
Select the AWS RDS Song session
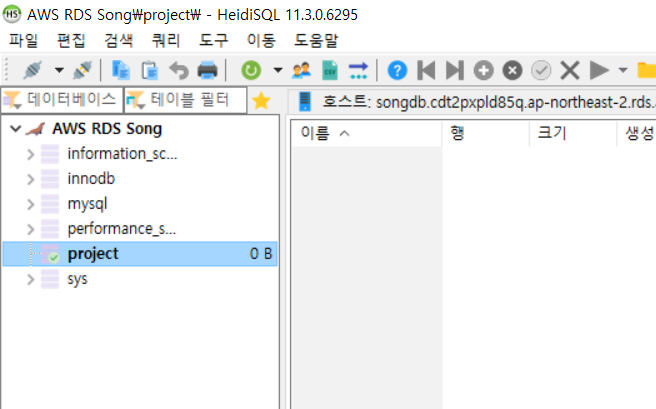tap(107, 129)
